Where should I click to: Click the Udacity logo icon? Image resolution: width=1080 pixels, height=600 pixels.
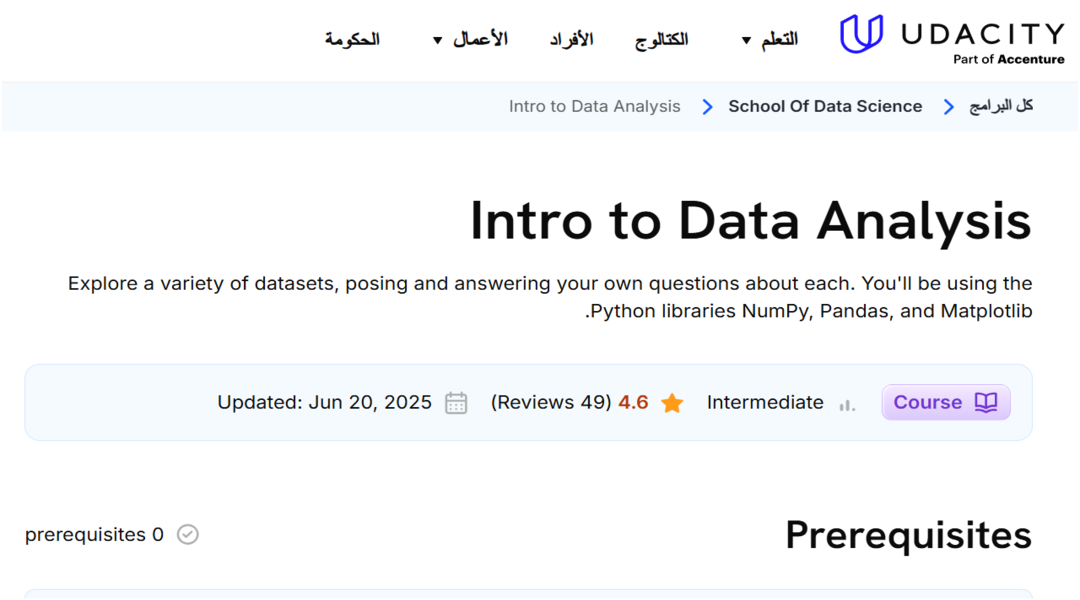pyautogui.click(x=861, y=34)
